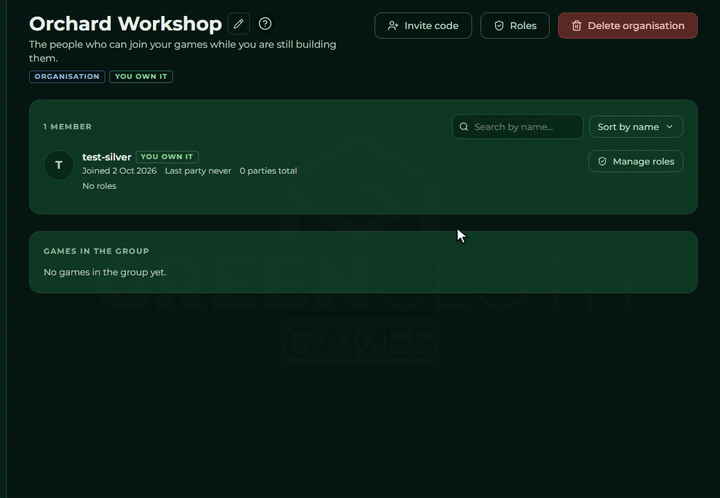Image resolution: width=720 pixels, height=498 pixels.
Task: Click the magnifier icon in the search box
Action: tap(464, 127)
